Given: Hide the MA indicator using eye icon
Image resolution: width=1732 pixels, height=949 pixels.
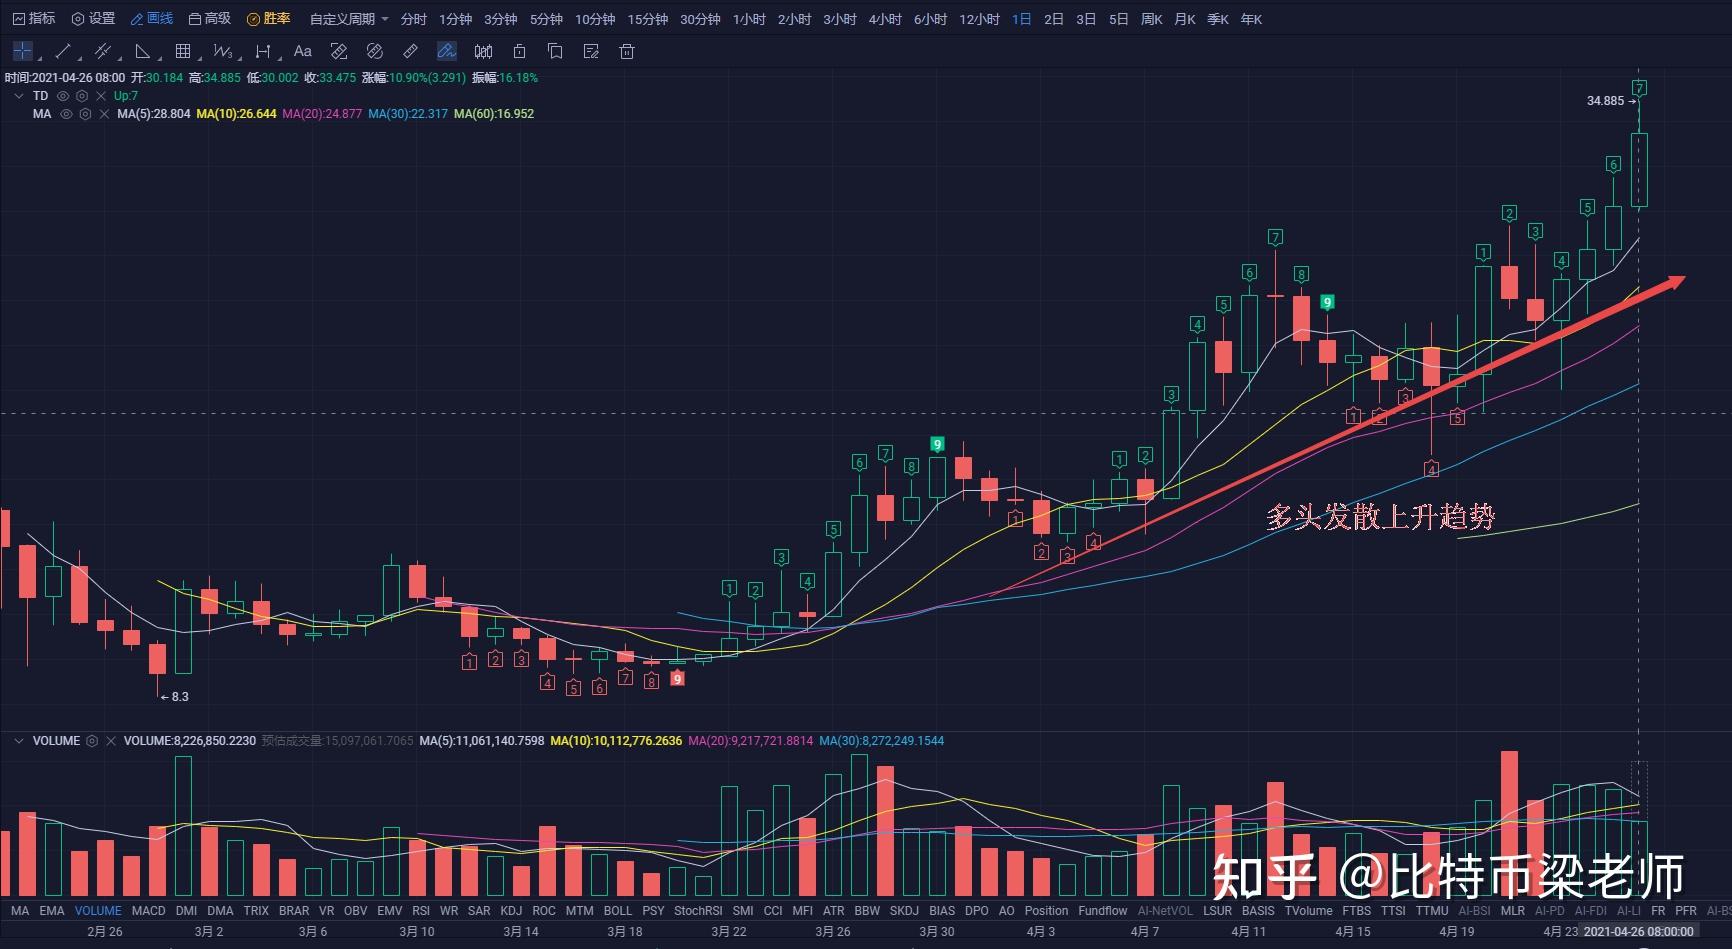Looking at the screenshot, I should pos(66,114).
